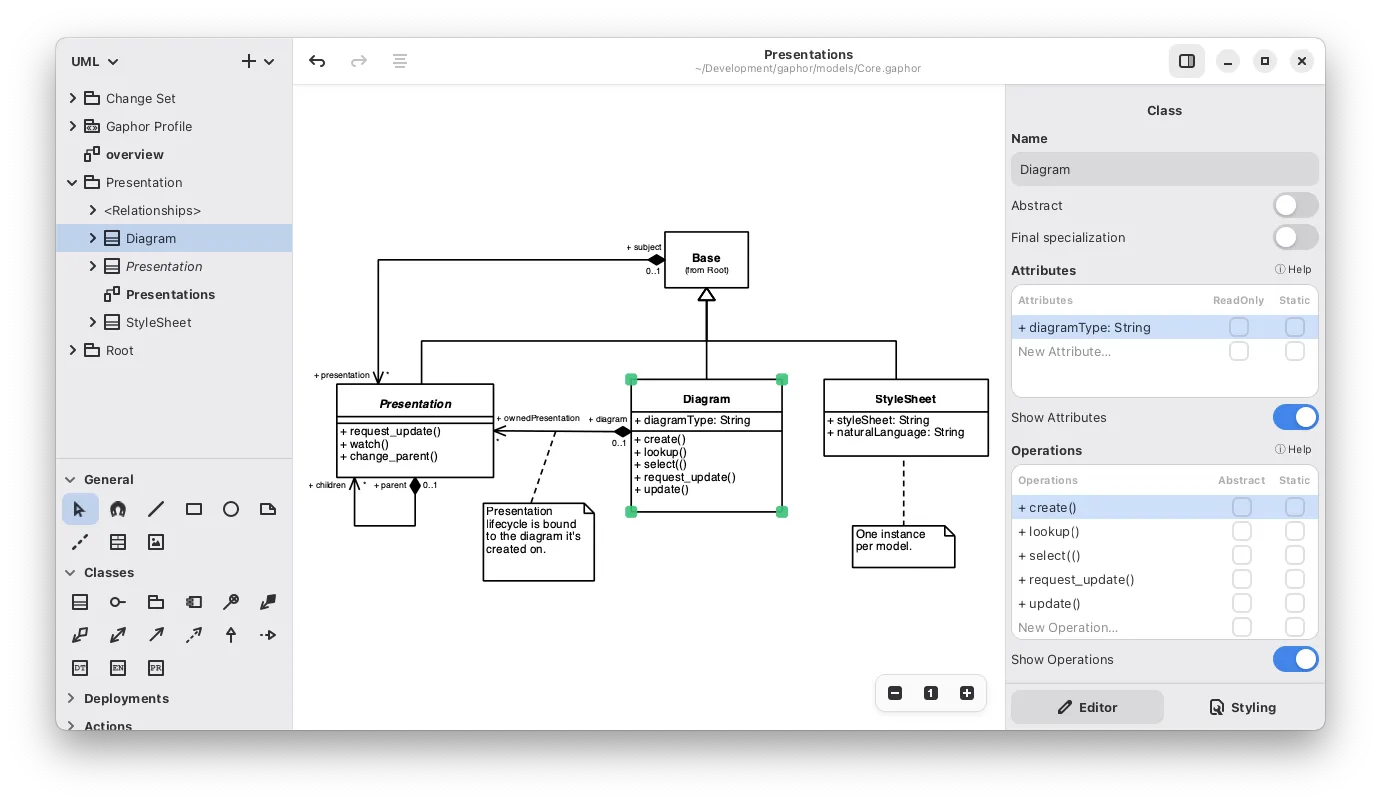
Task: Pick the Package folder tool
Action: click(156, 602)
